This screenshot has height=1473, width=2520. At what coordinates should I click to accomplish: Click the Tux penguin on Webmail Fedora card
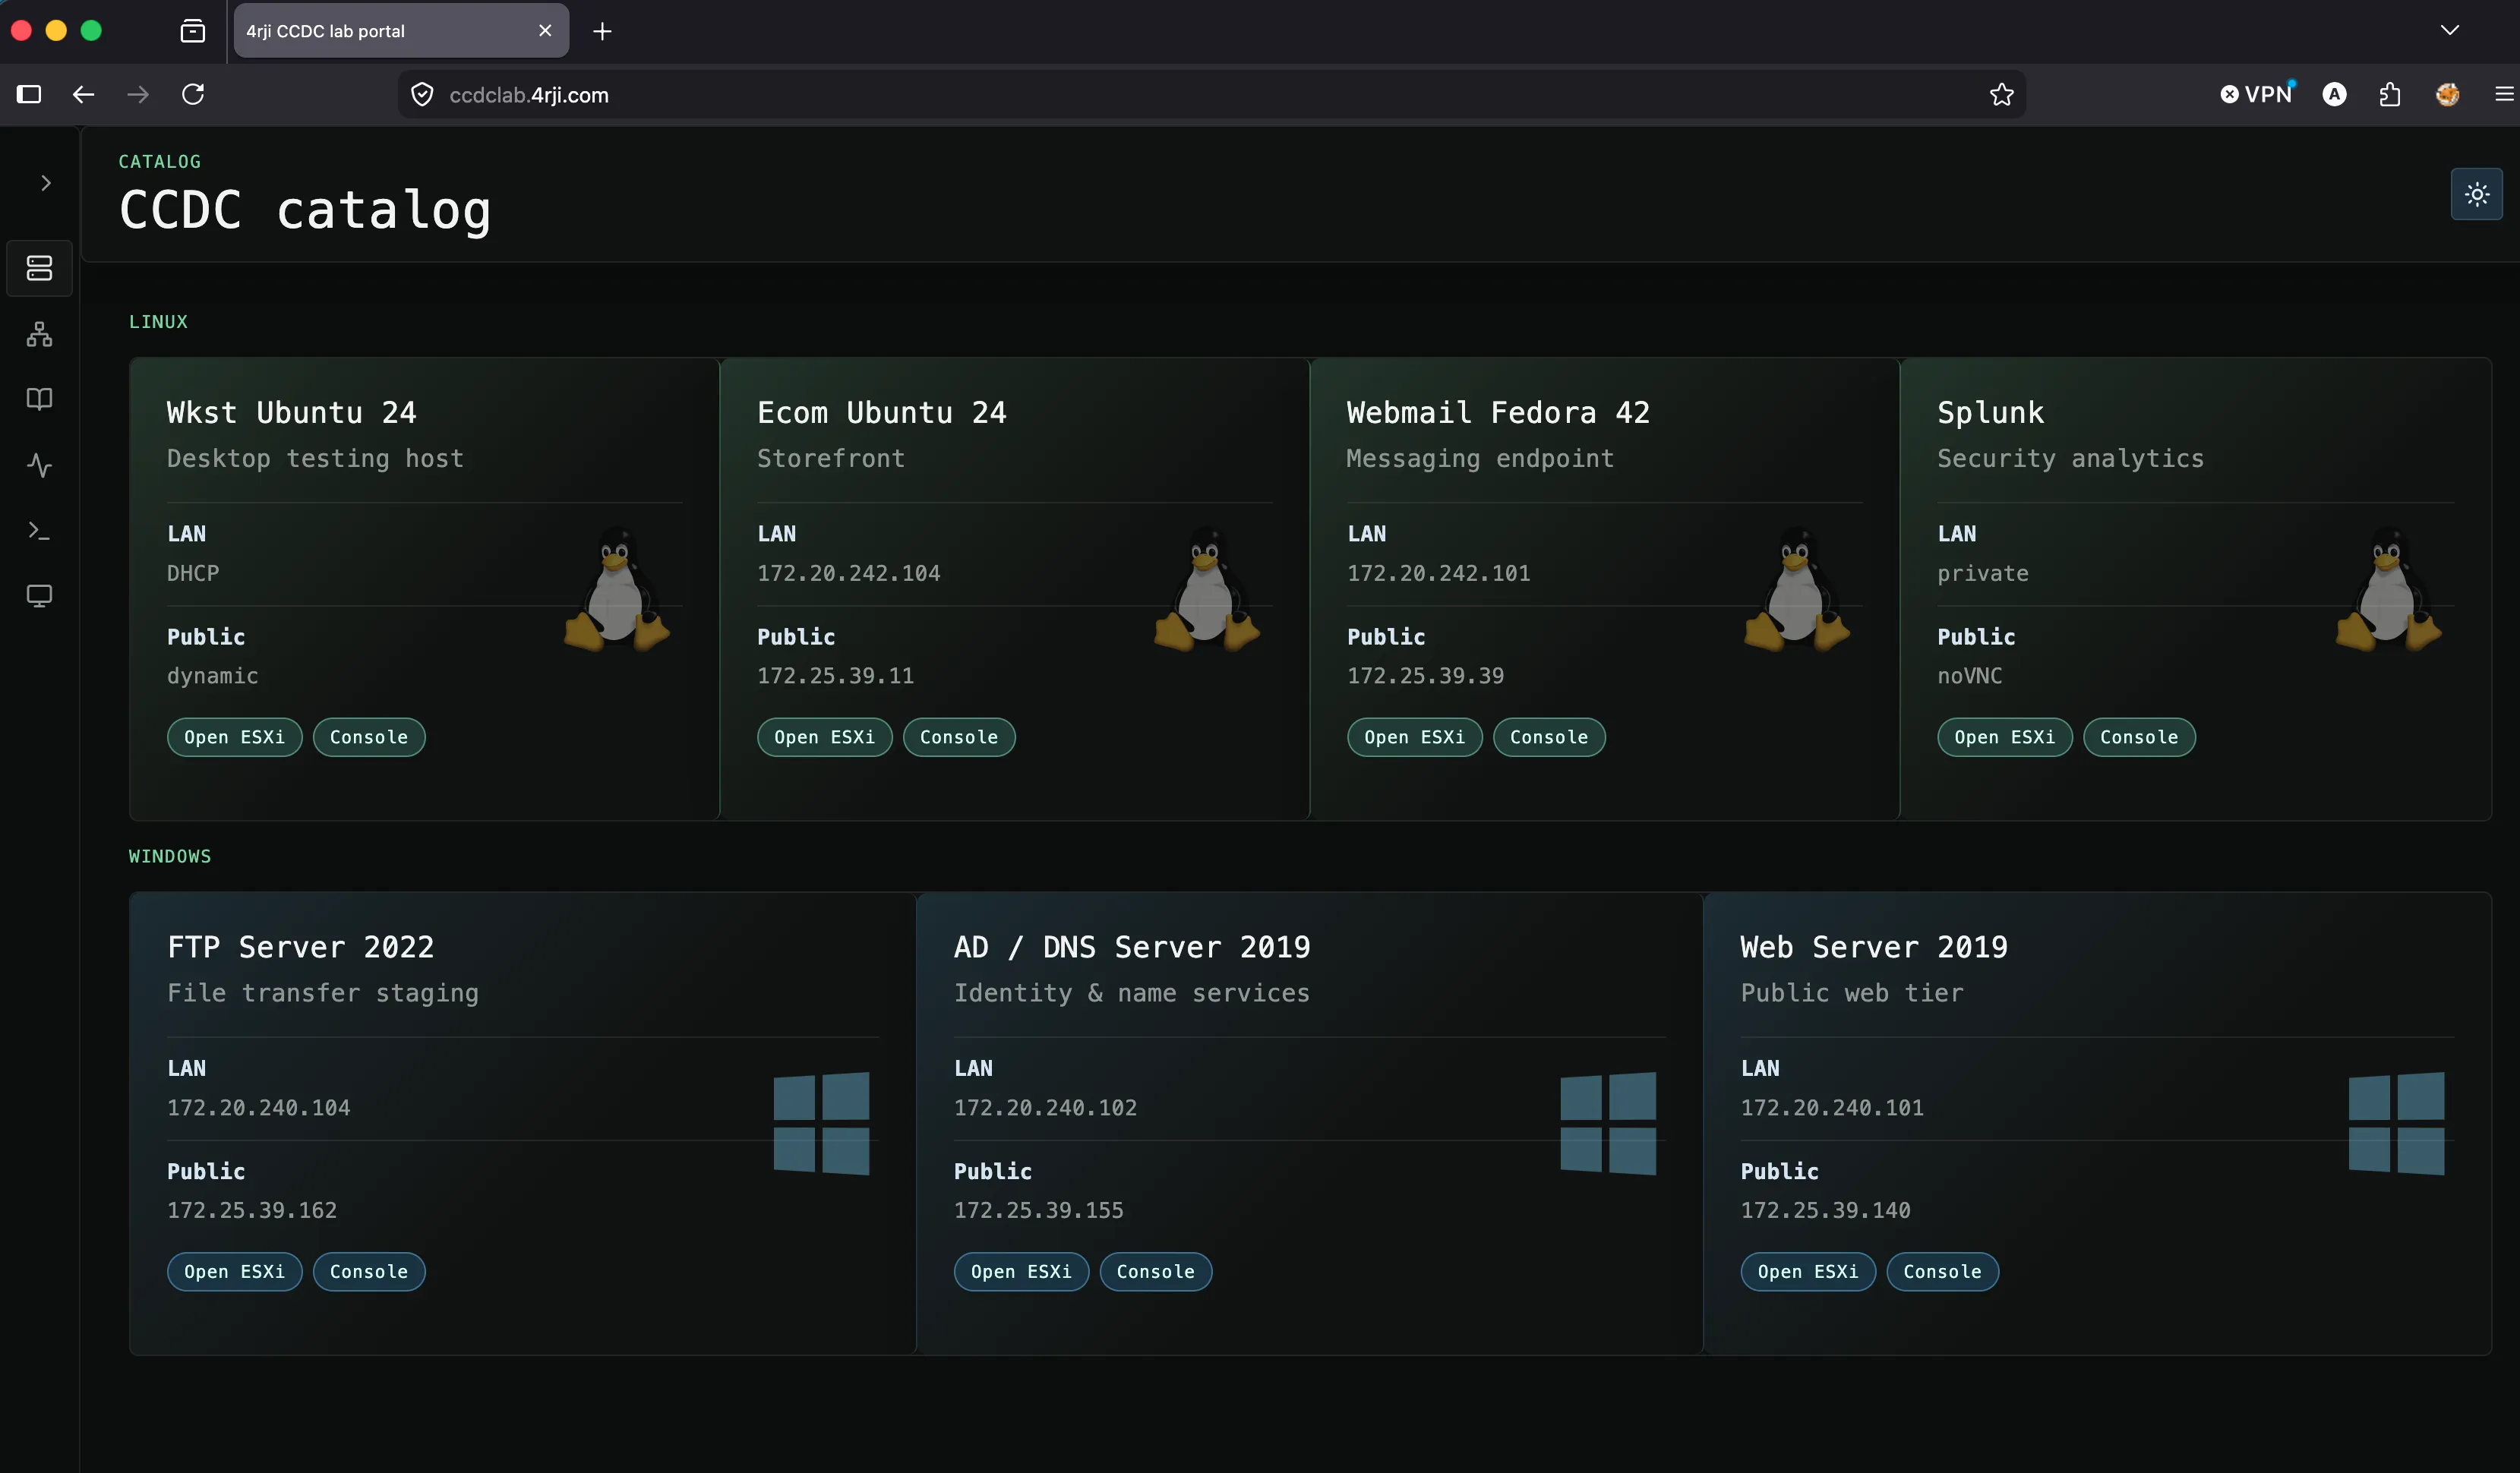1797,590
